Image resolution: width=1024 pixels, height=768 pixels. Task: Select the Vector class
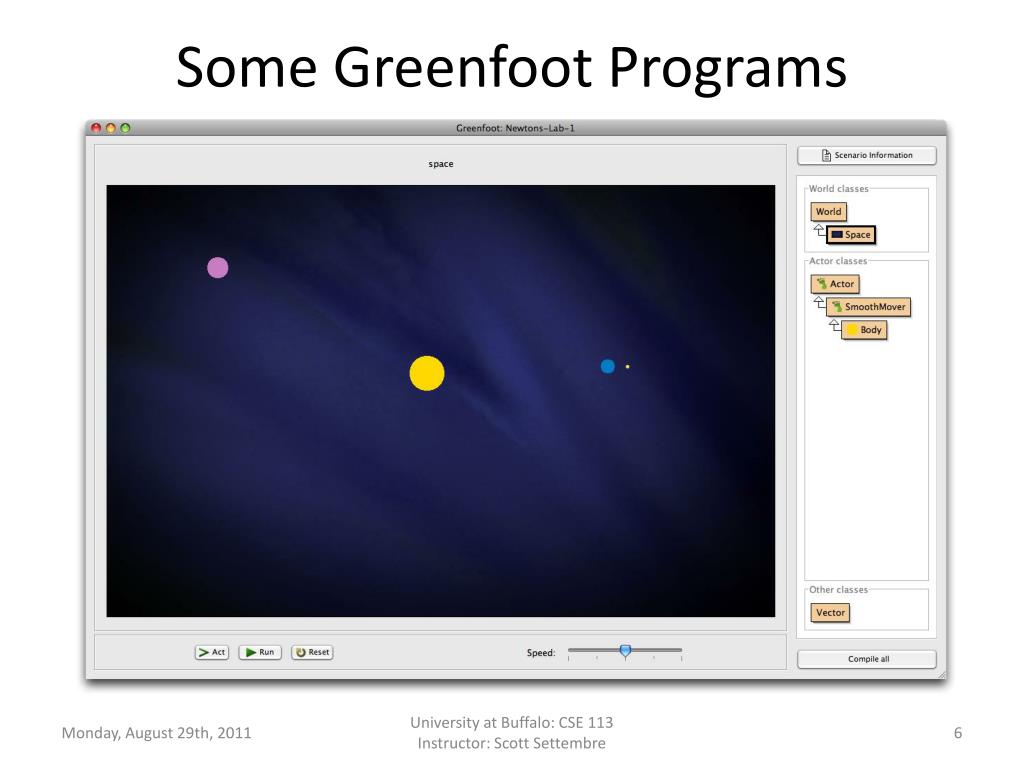pos(830,613)
